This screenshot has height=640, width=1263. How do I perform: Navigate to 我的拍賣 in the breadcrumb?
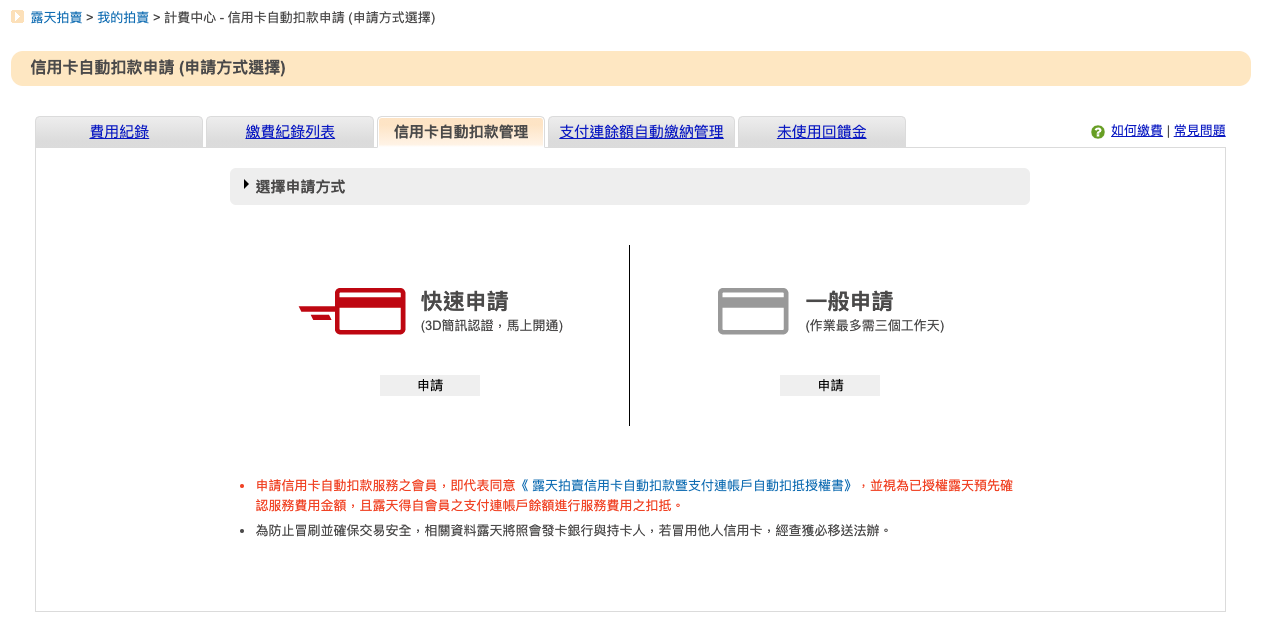(x=123, y=18)
